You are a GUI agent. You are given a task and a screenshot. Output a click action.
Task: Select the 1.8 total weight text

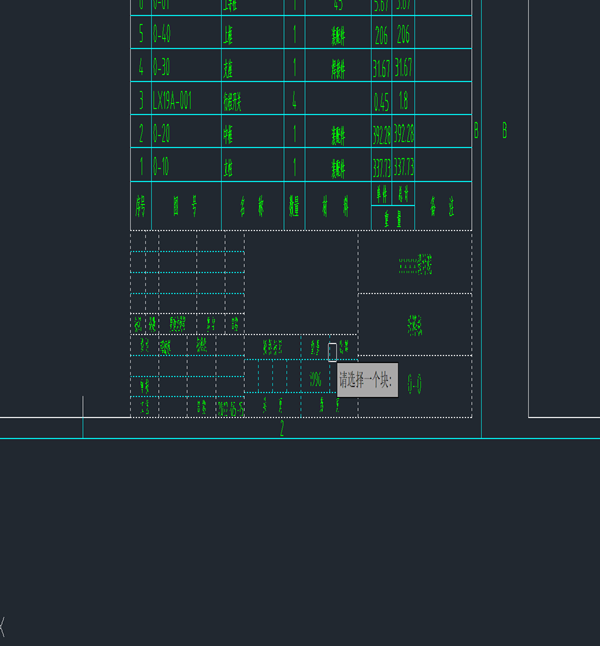tap(403, 101)
